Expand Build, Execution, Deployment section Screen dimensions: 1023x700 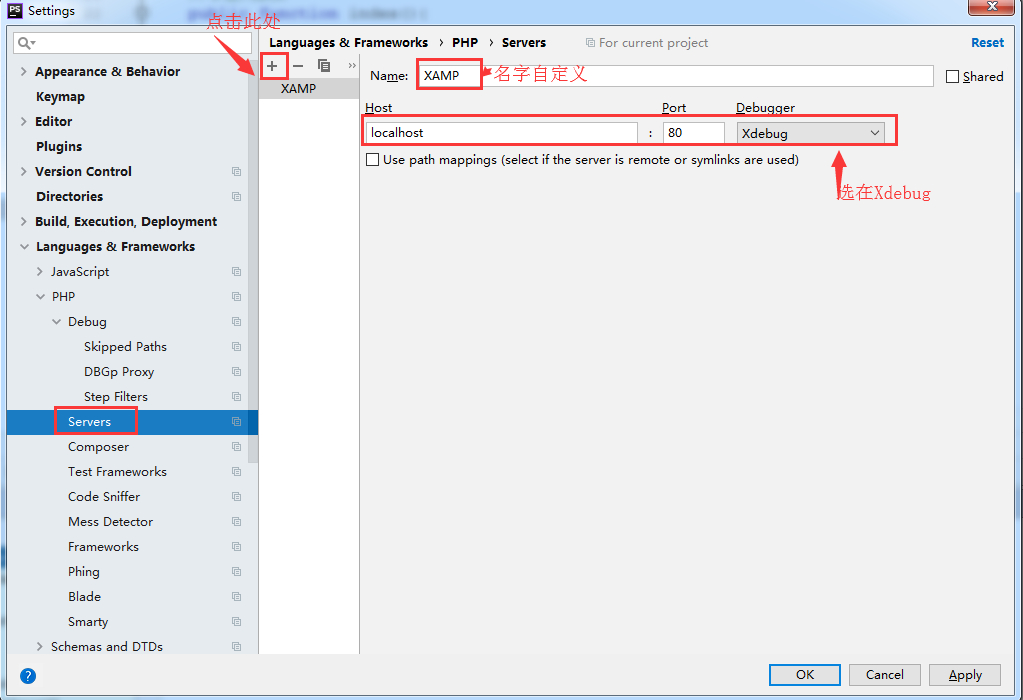[23, 221]
